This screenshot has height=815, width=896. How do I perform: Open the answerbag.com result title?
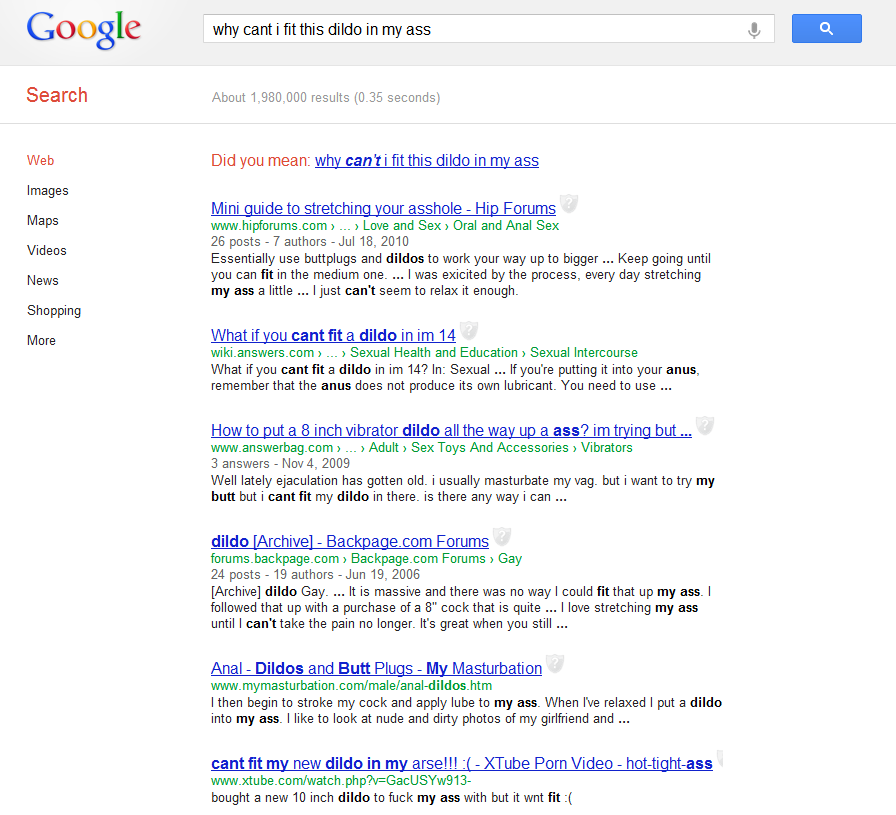(451, 430)
